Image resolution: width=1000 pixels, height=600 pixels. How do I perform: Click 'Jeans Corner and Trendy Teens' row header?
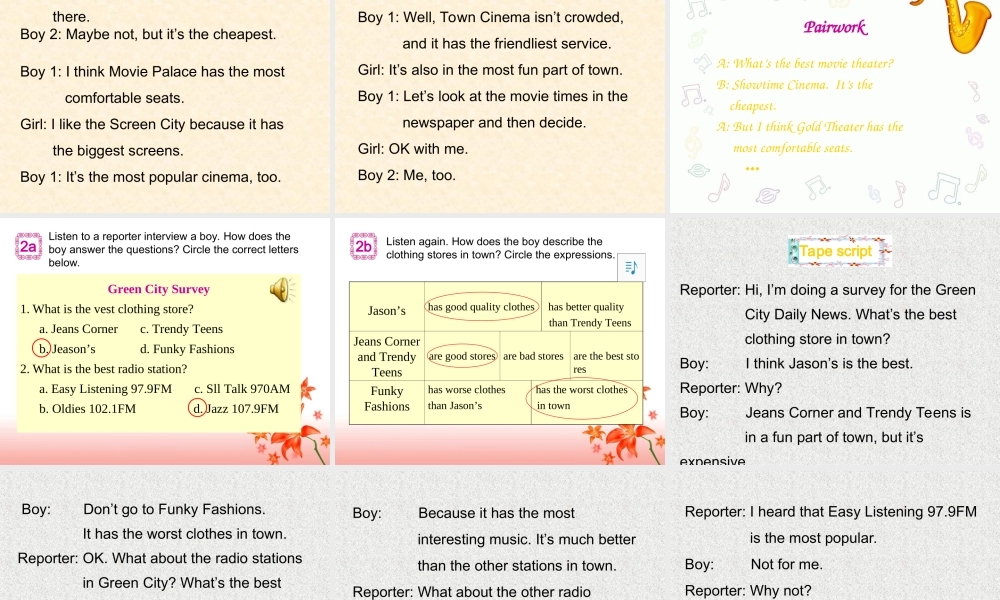(x=387, y=356)
